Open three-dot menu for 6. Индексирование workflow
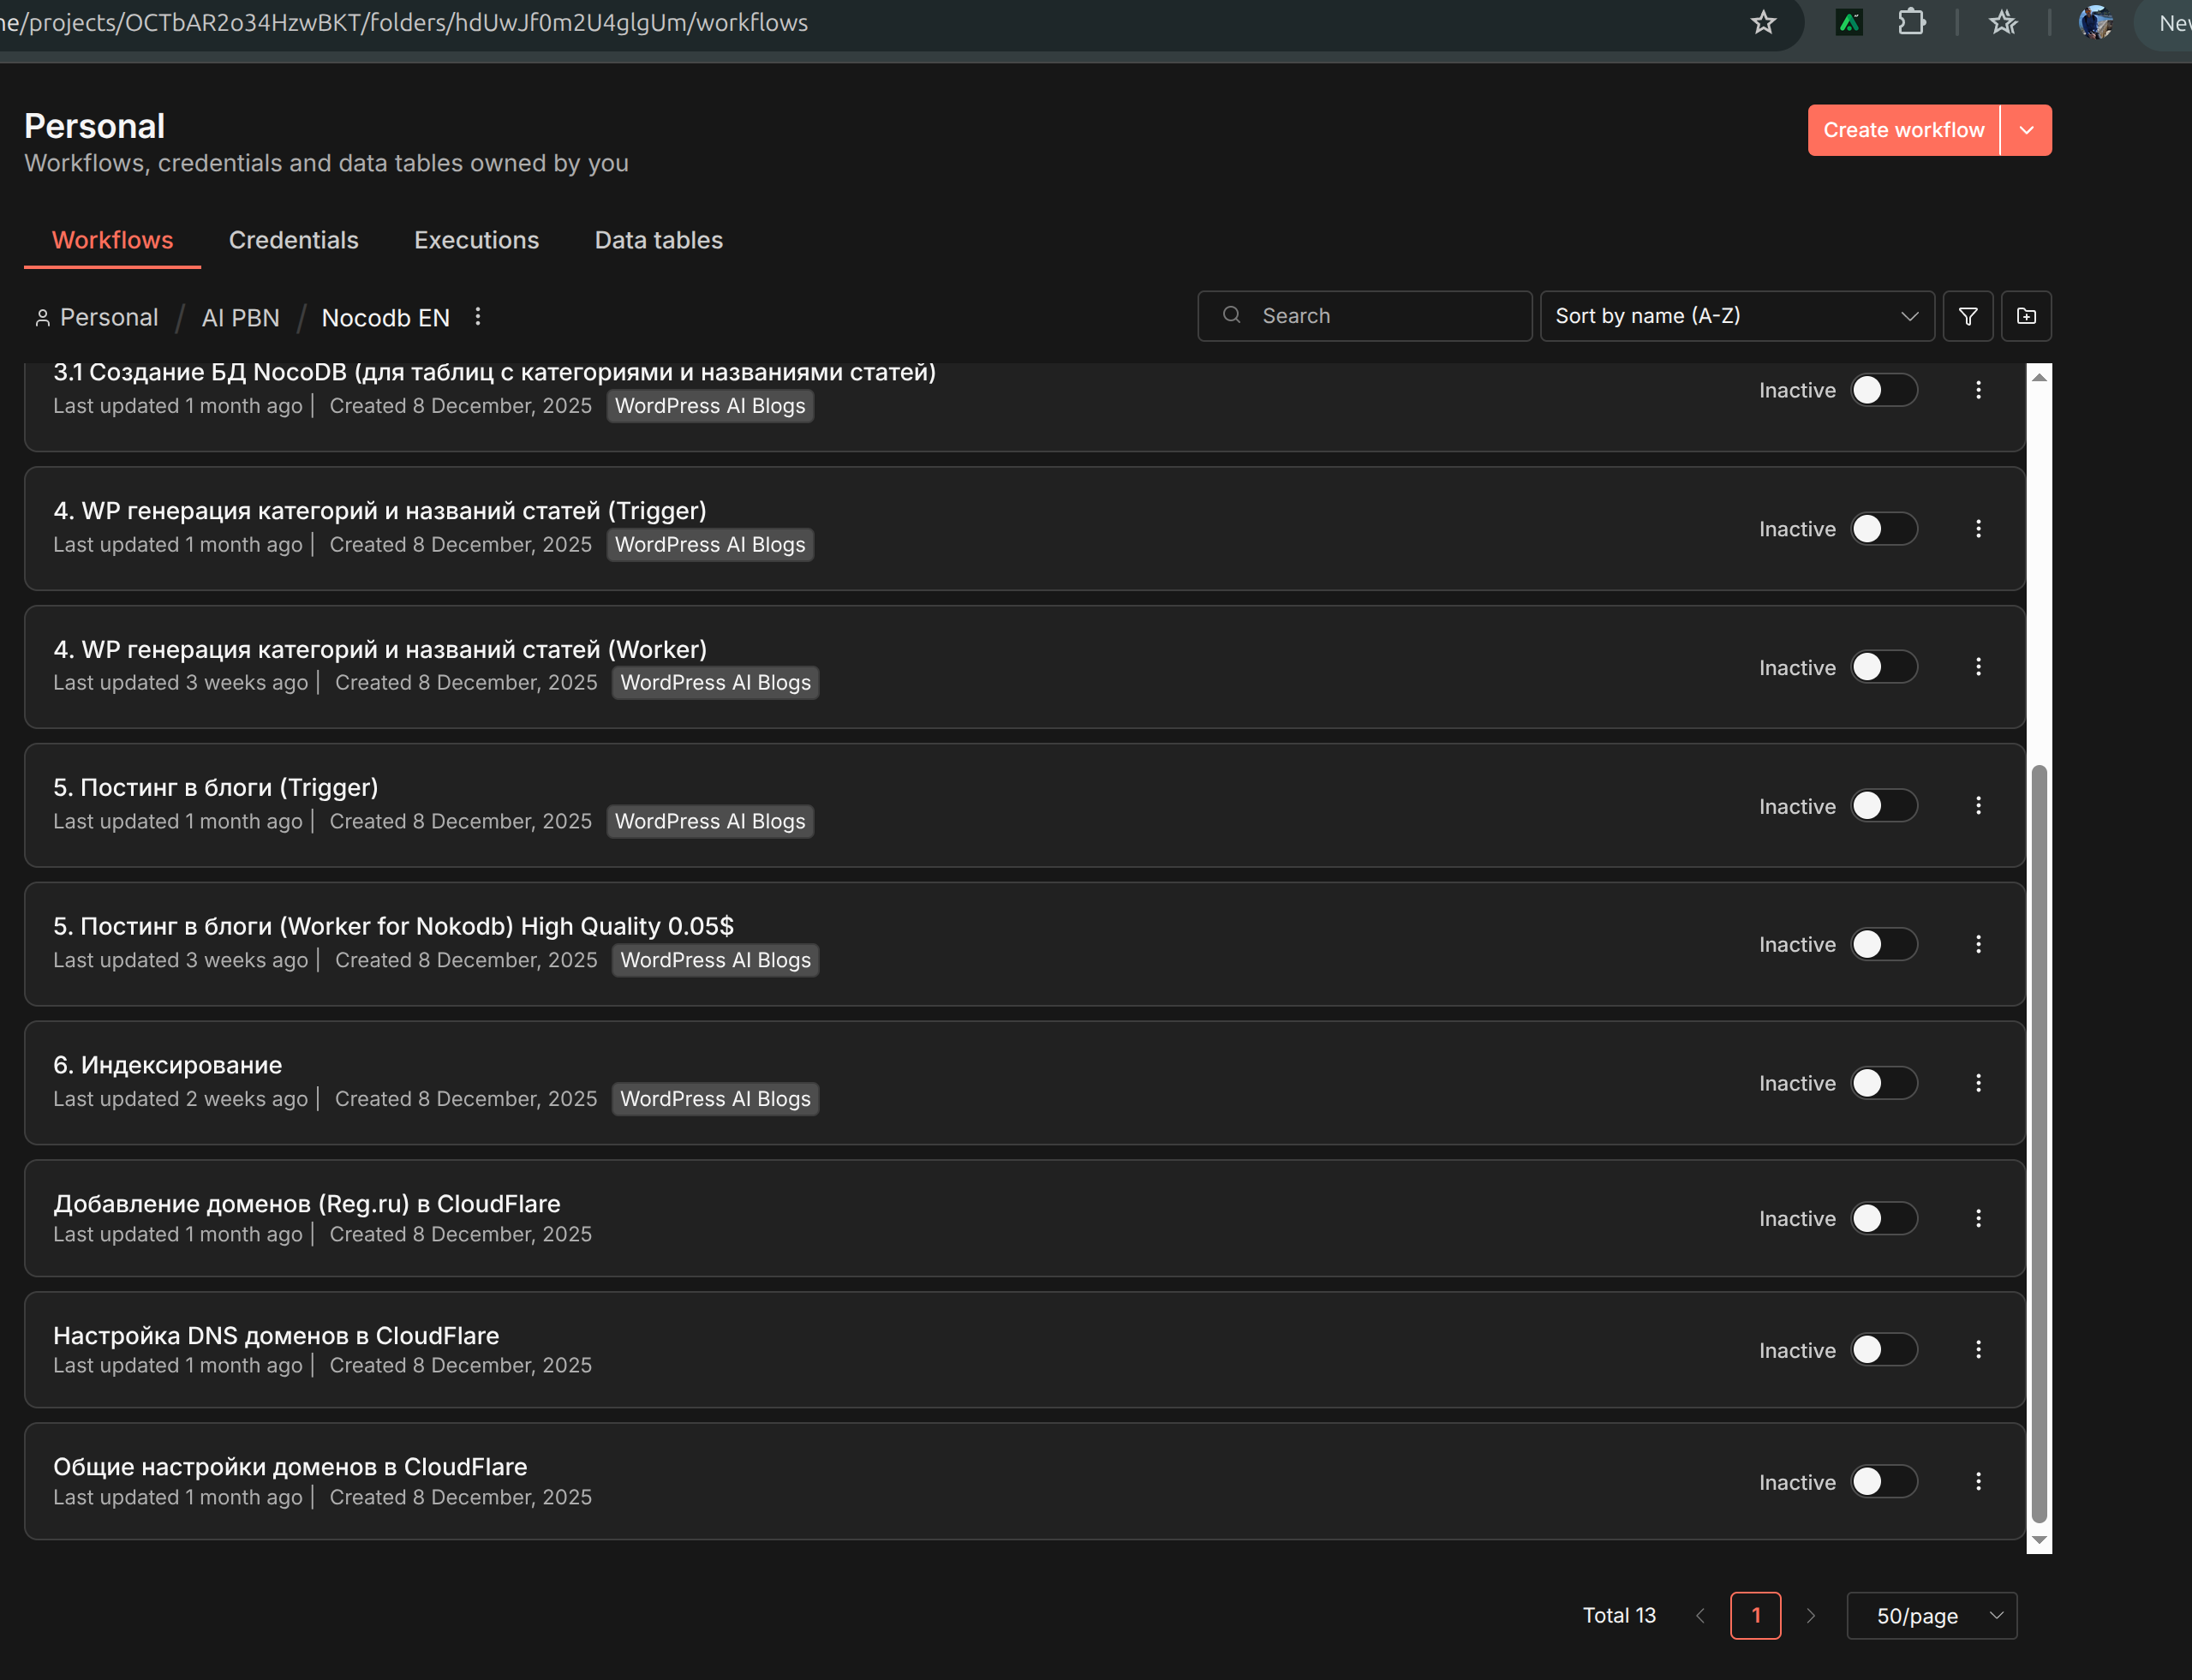Screen dimensions: 2192x1680 [1978, 1083]
